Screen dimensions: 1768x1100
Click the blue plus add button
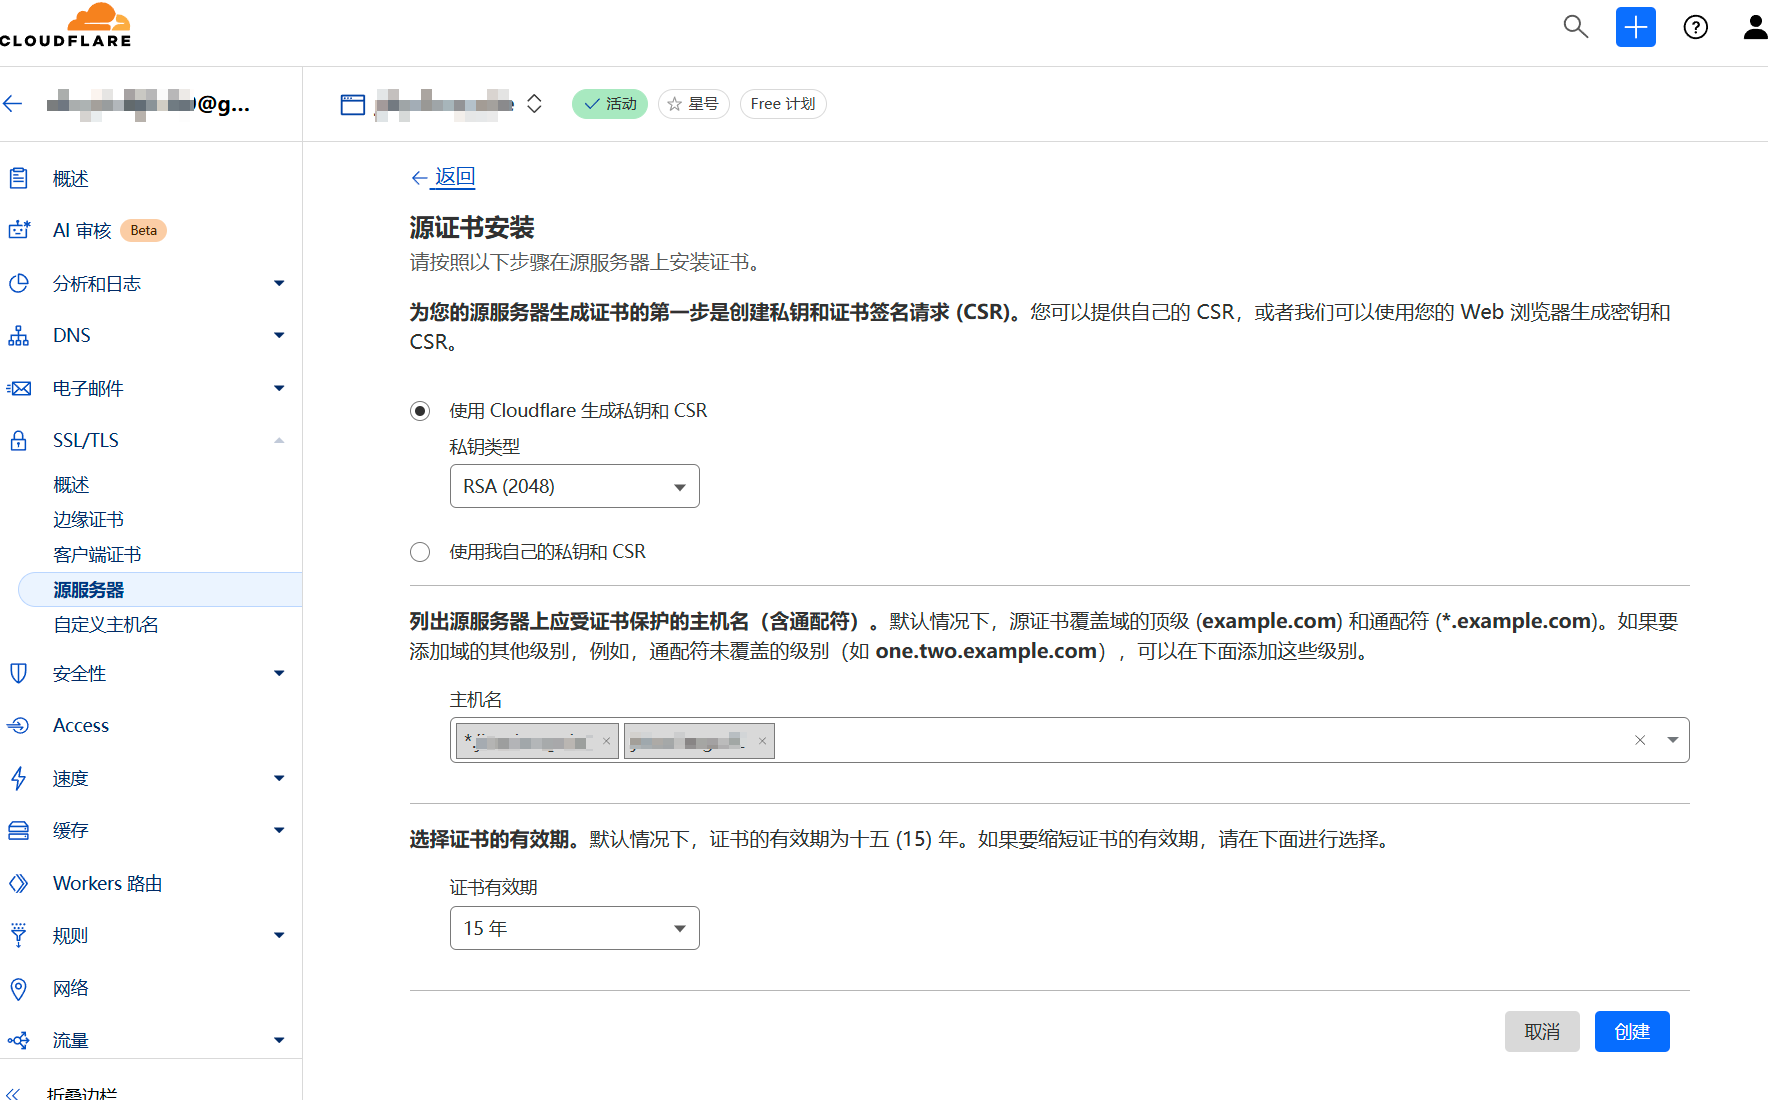tap(1635, 27)
